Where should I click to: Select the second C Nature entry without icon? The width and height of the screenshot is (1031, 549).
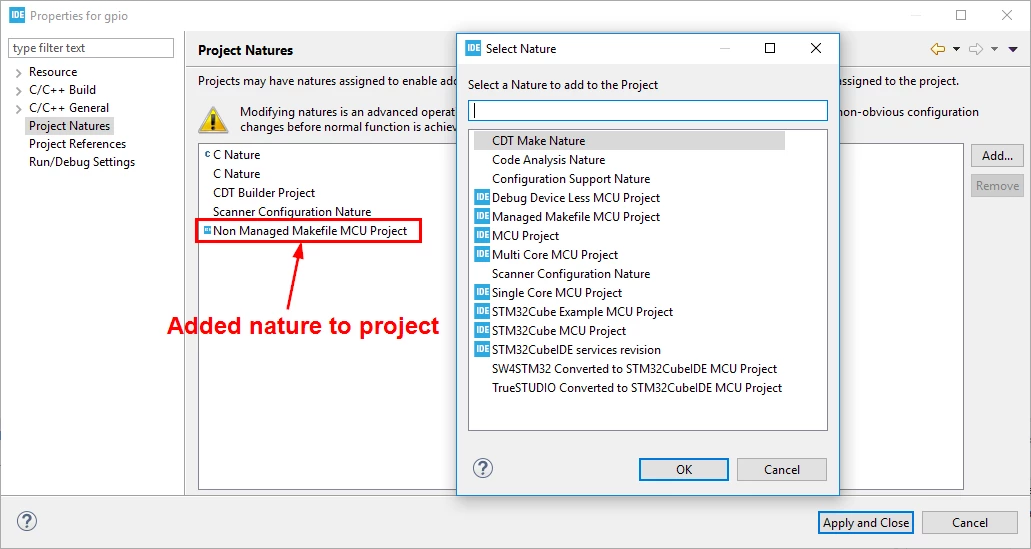(236, 174)
